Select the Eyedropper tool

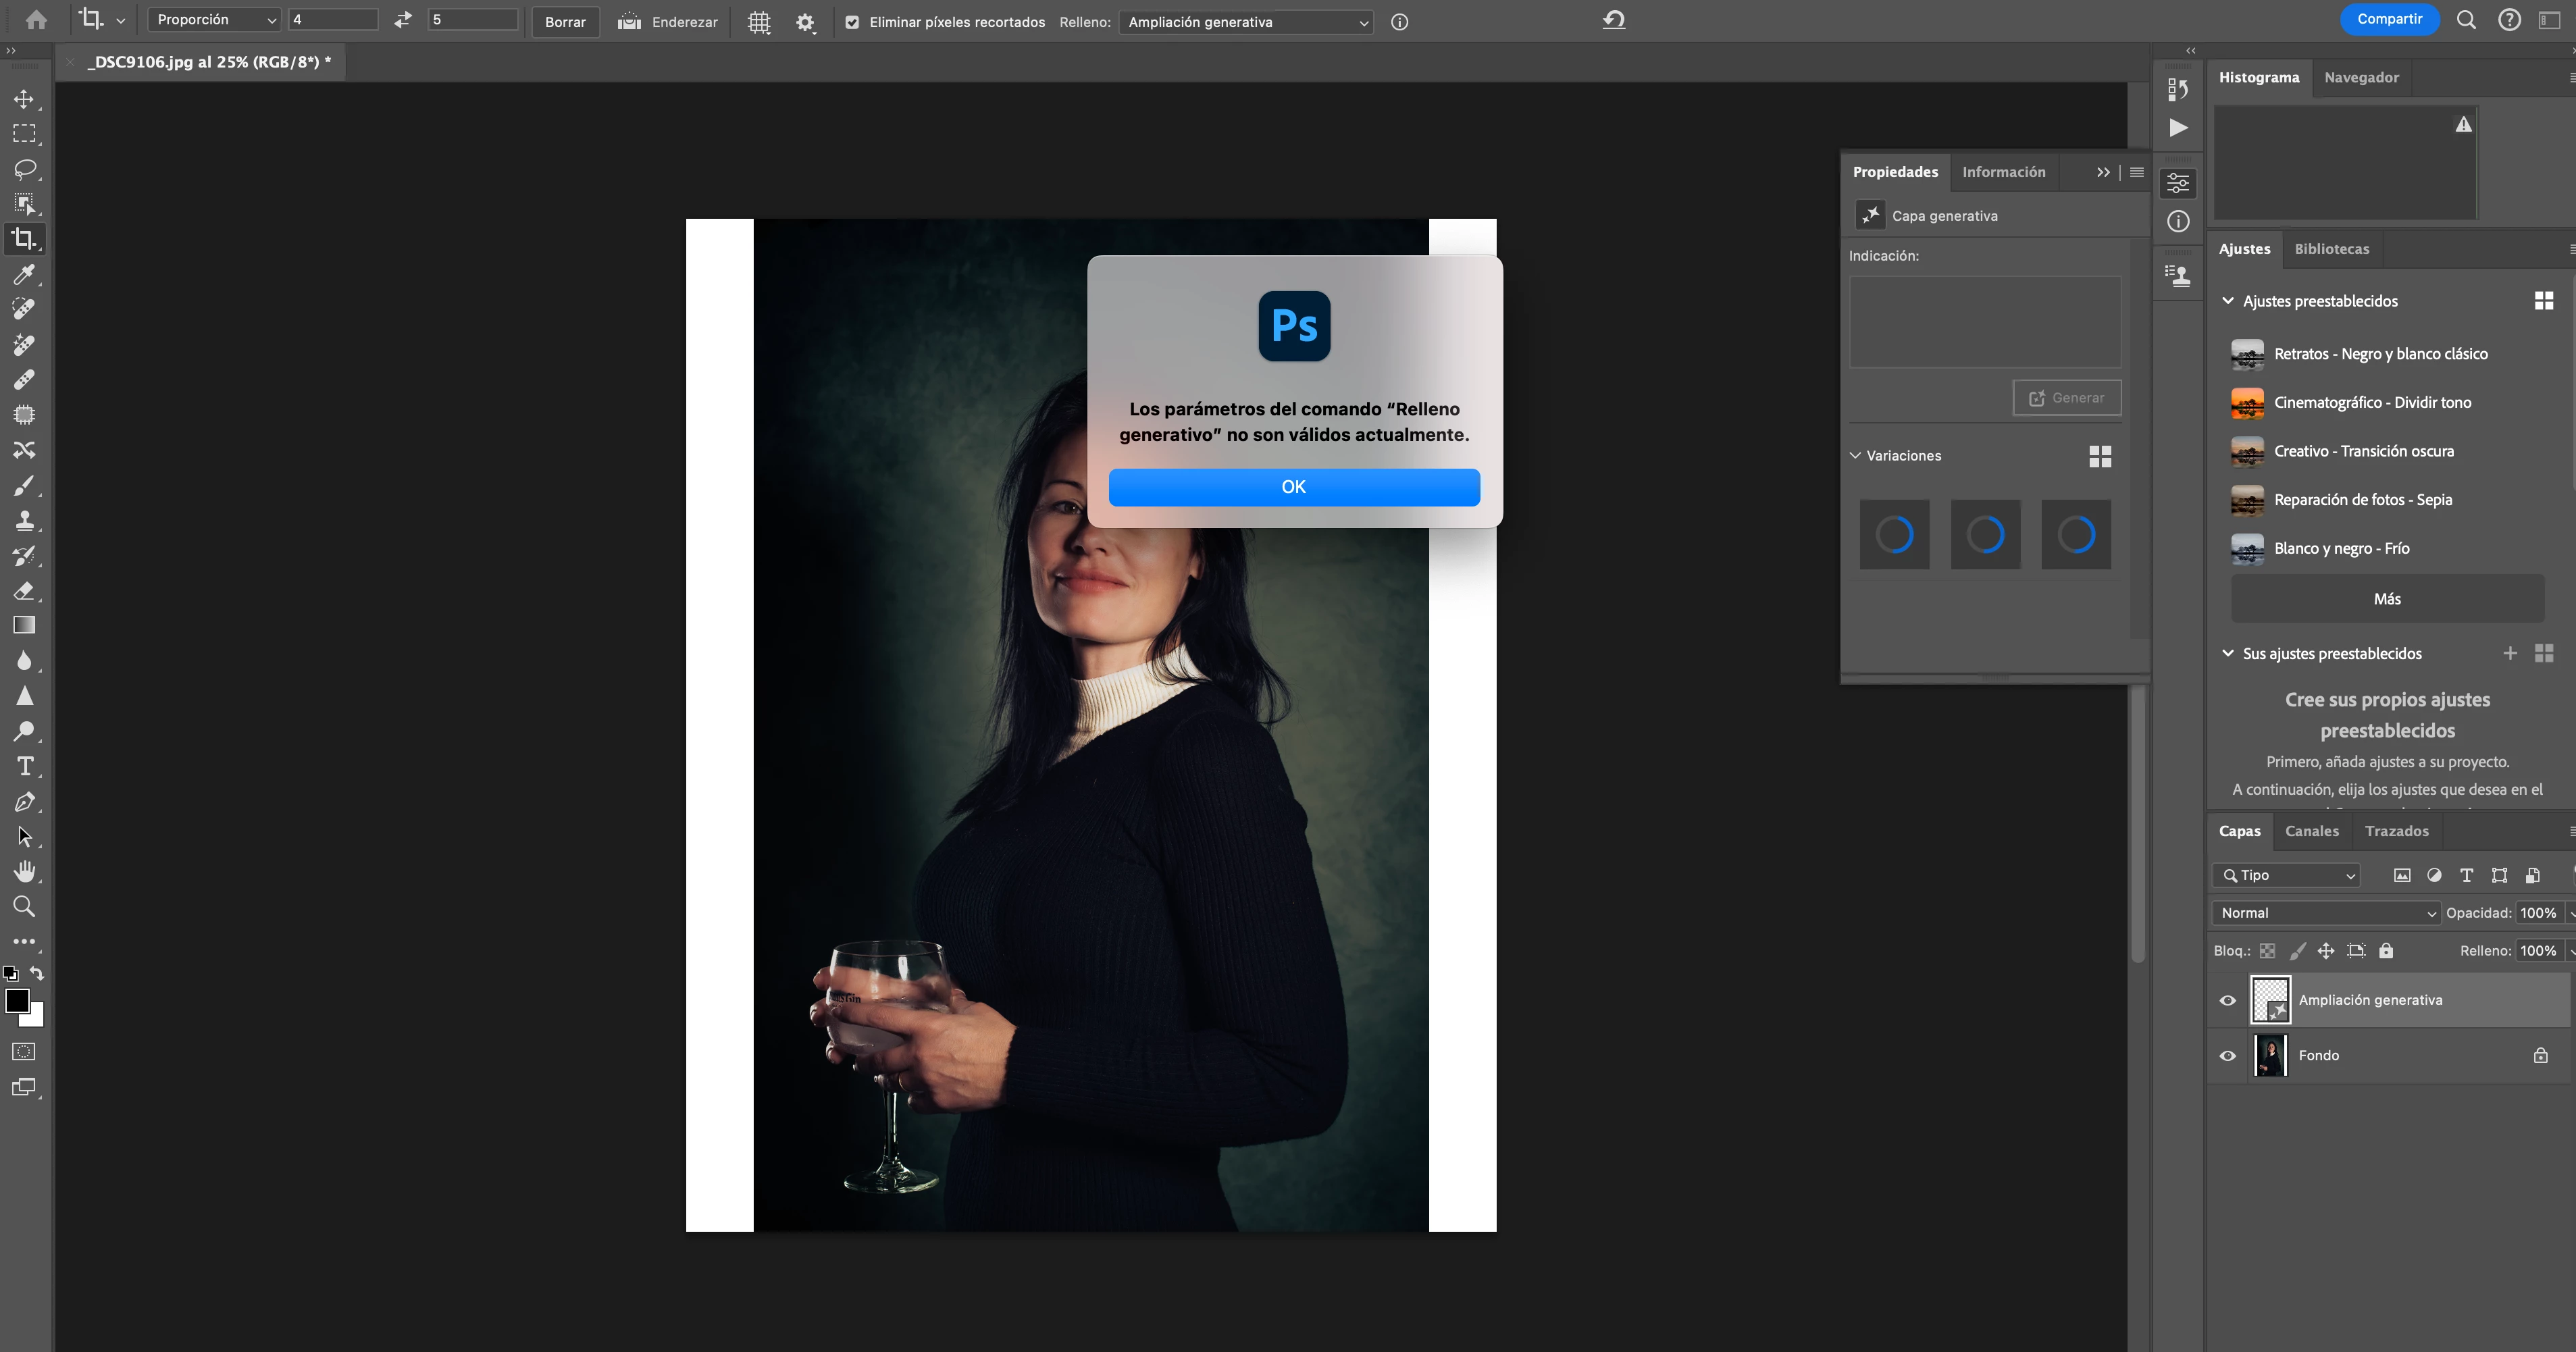coord(25,274)
